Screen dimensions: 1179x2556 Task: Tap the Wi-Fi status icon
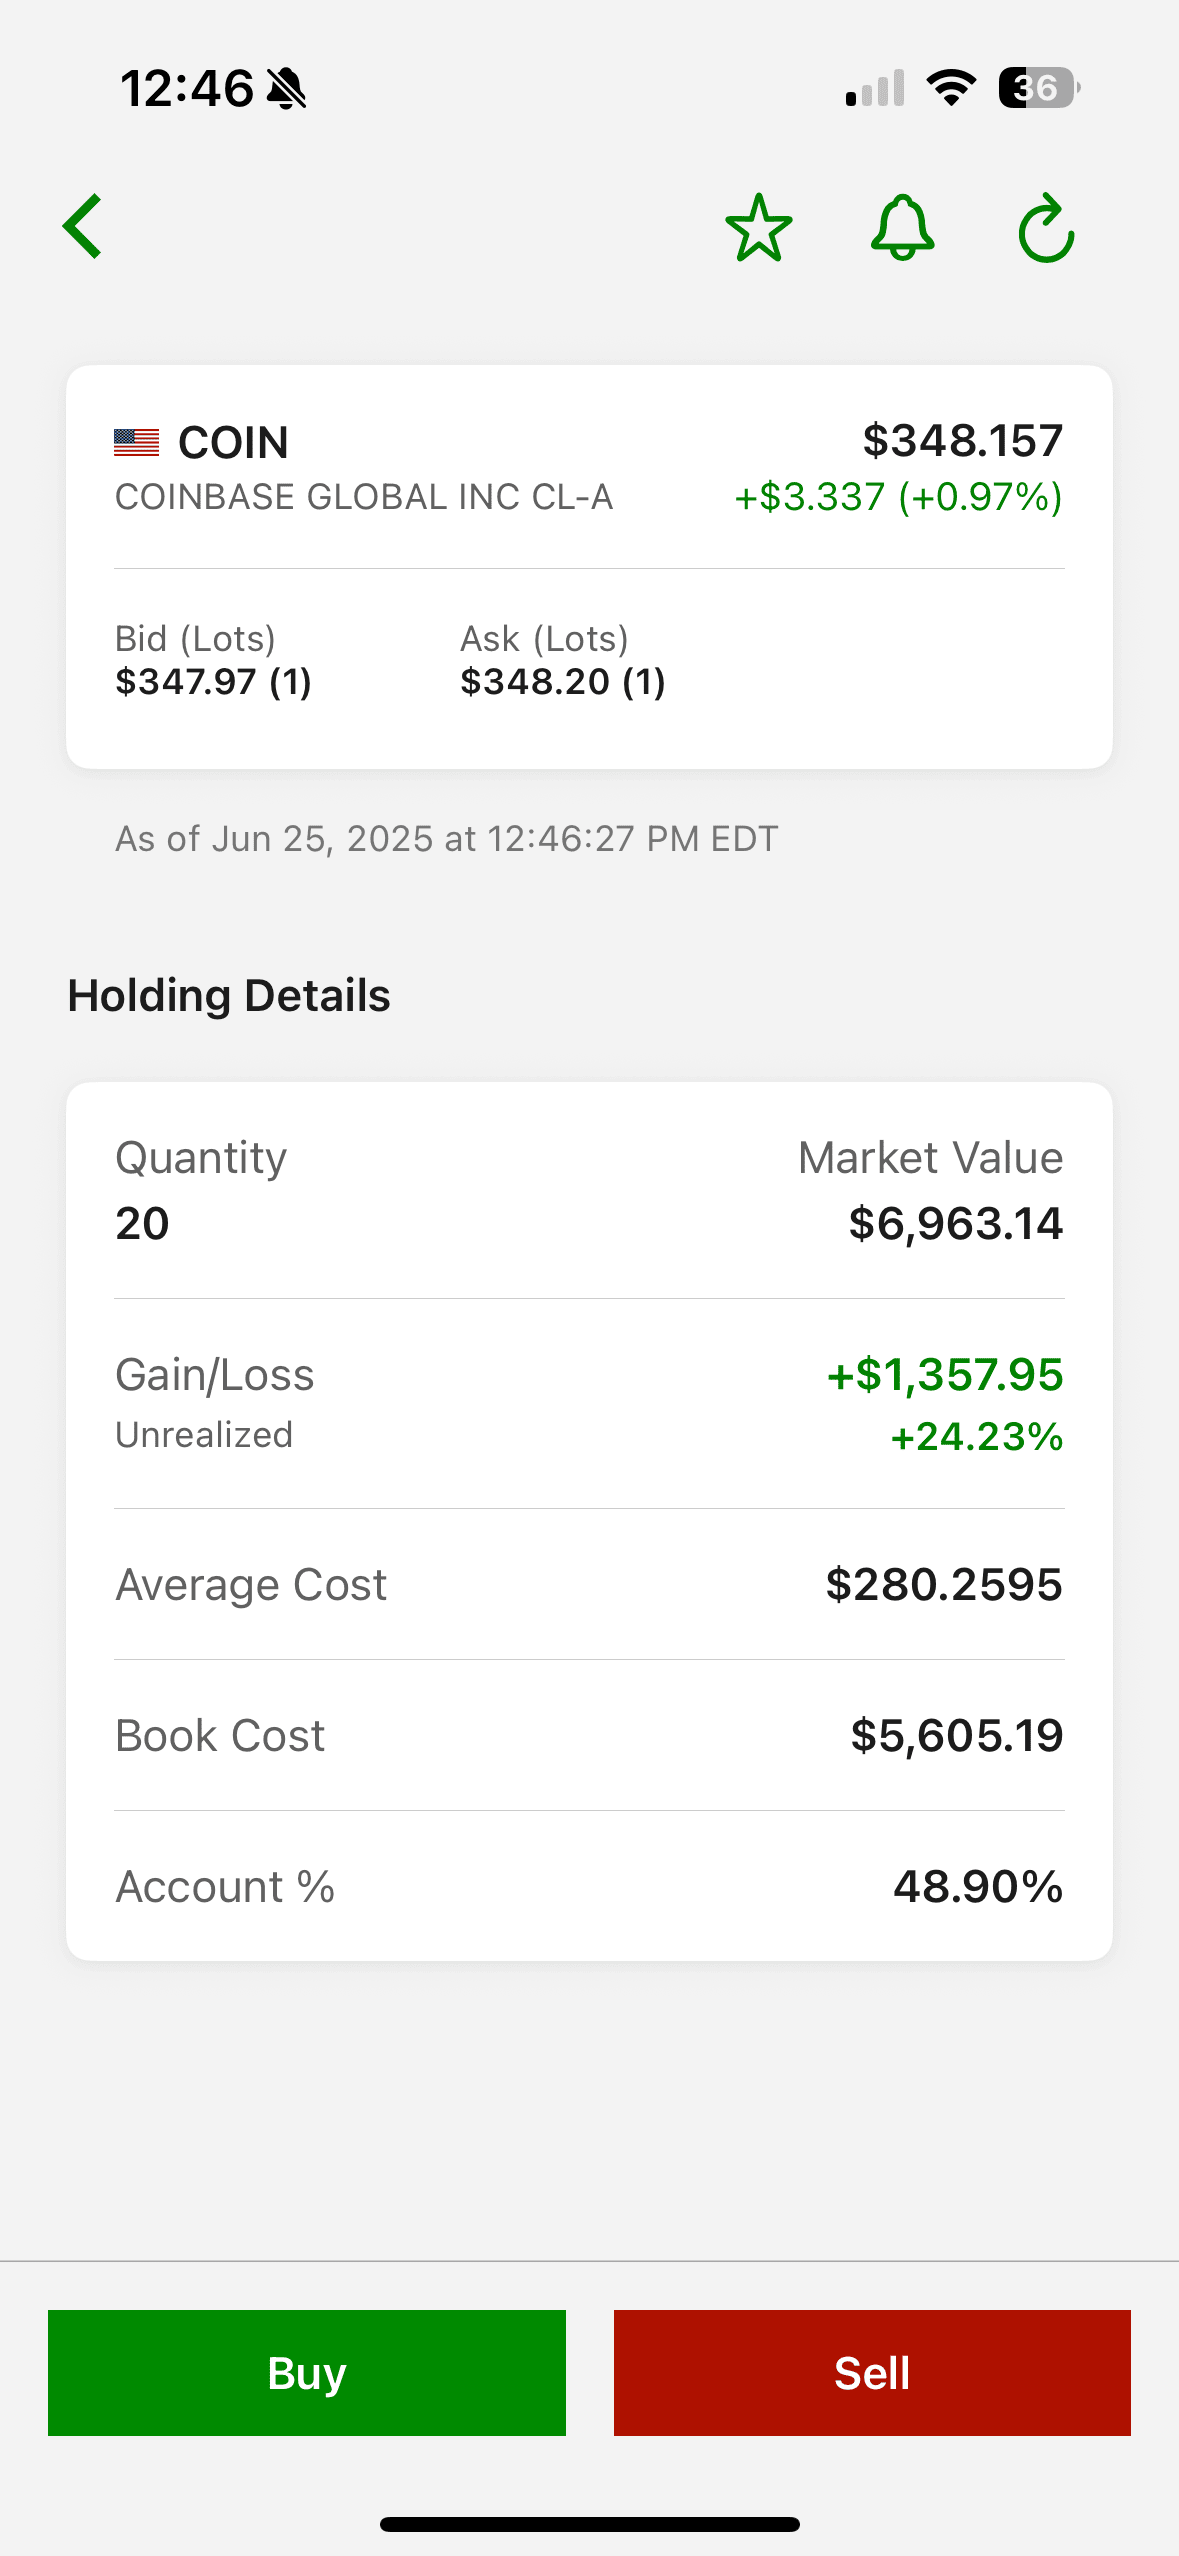point(951,88)
